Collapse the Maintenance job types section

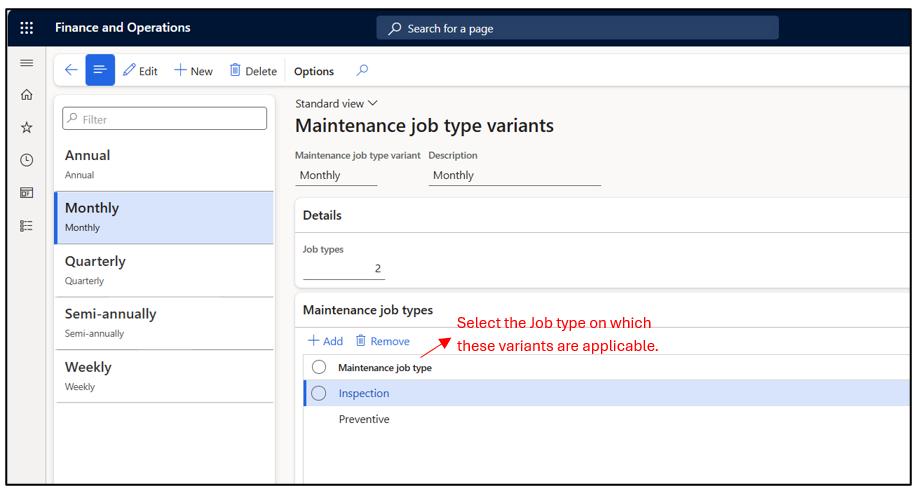pos(369,311)
